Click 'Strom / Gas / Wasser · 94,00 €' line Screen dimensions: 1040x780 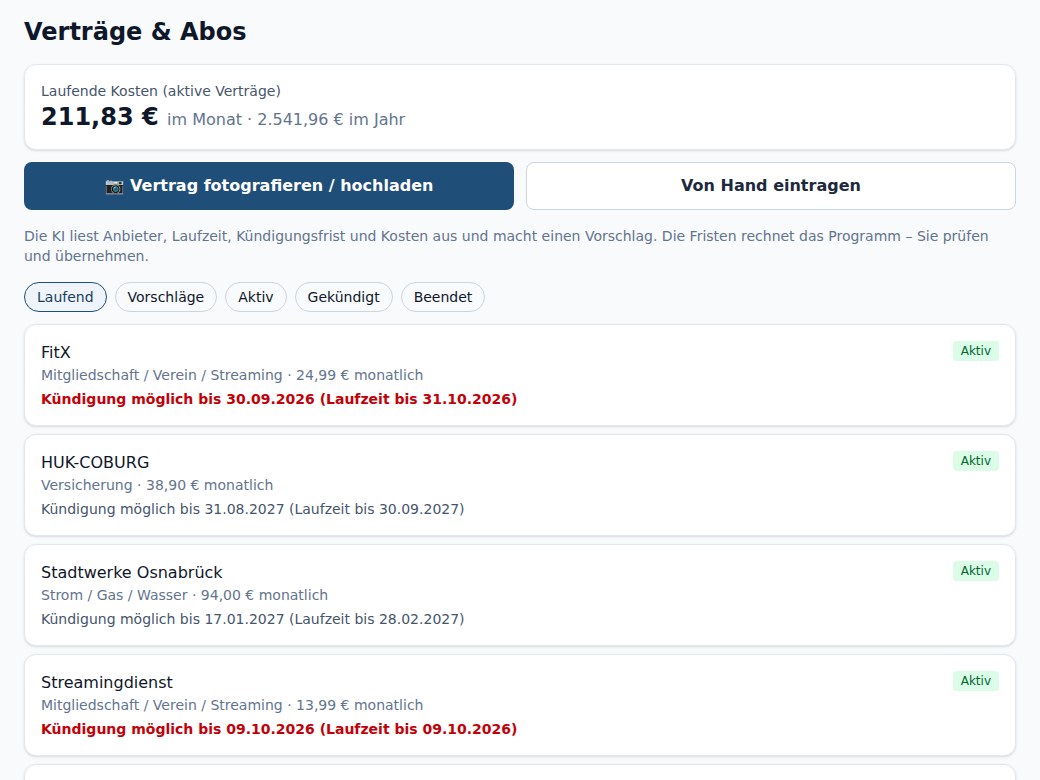[184, 596]
